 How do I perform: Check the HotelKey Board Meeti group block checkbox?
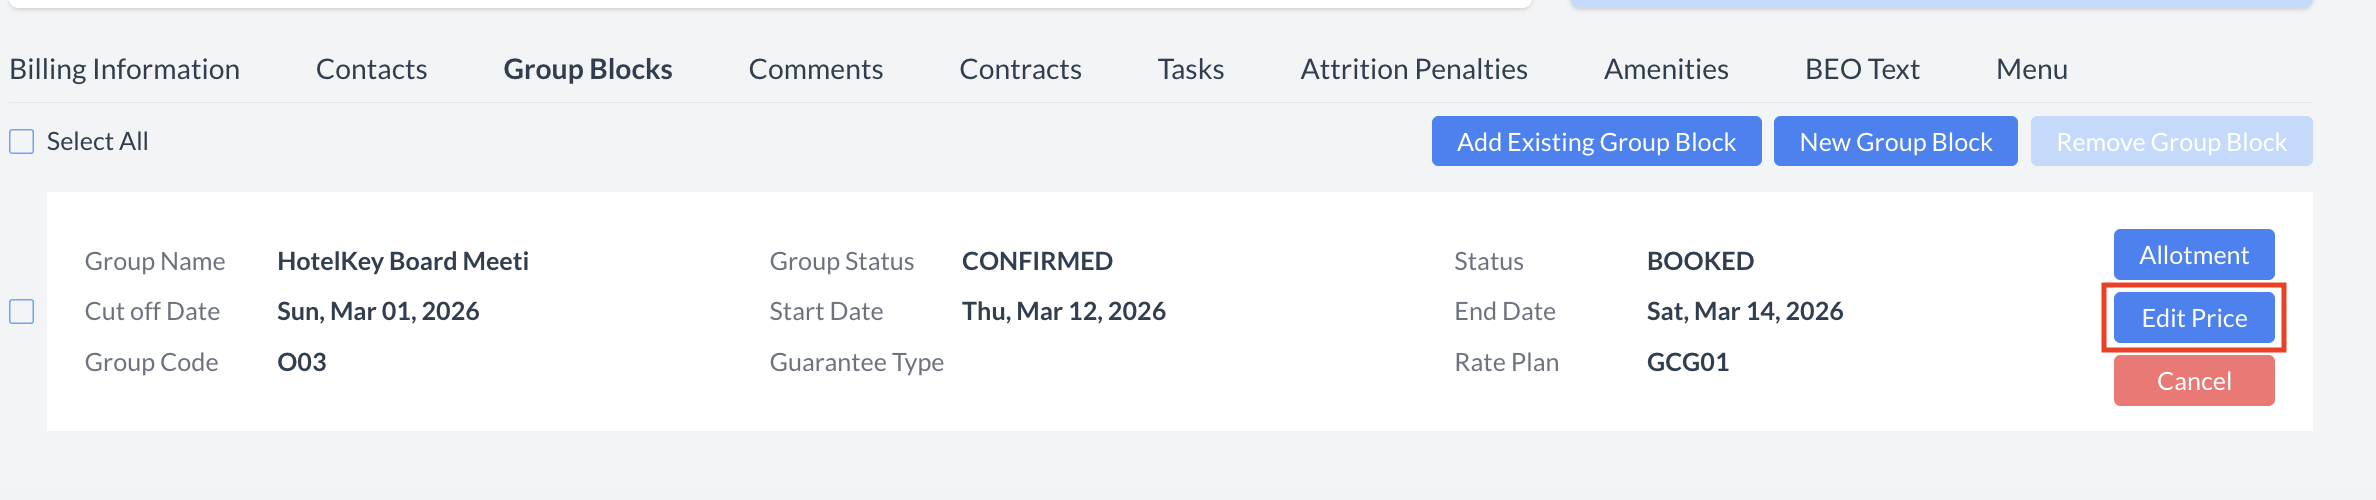tap(22, 312)
